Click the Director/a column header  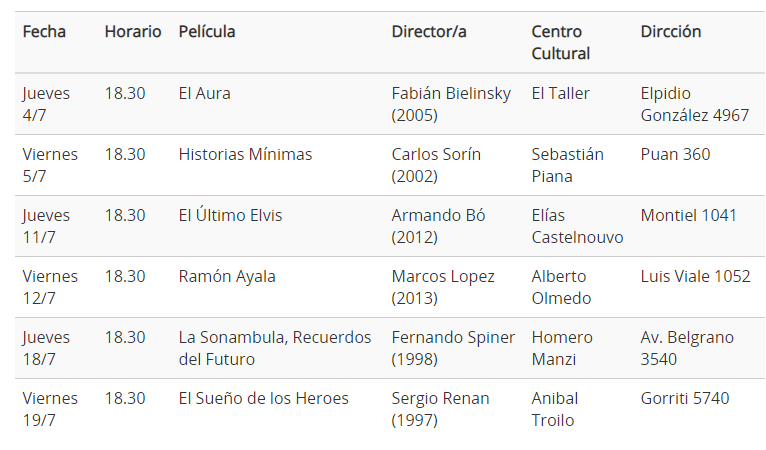428,32
